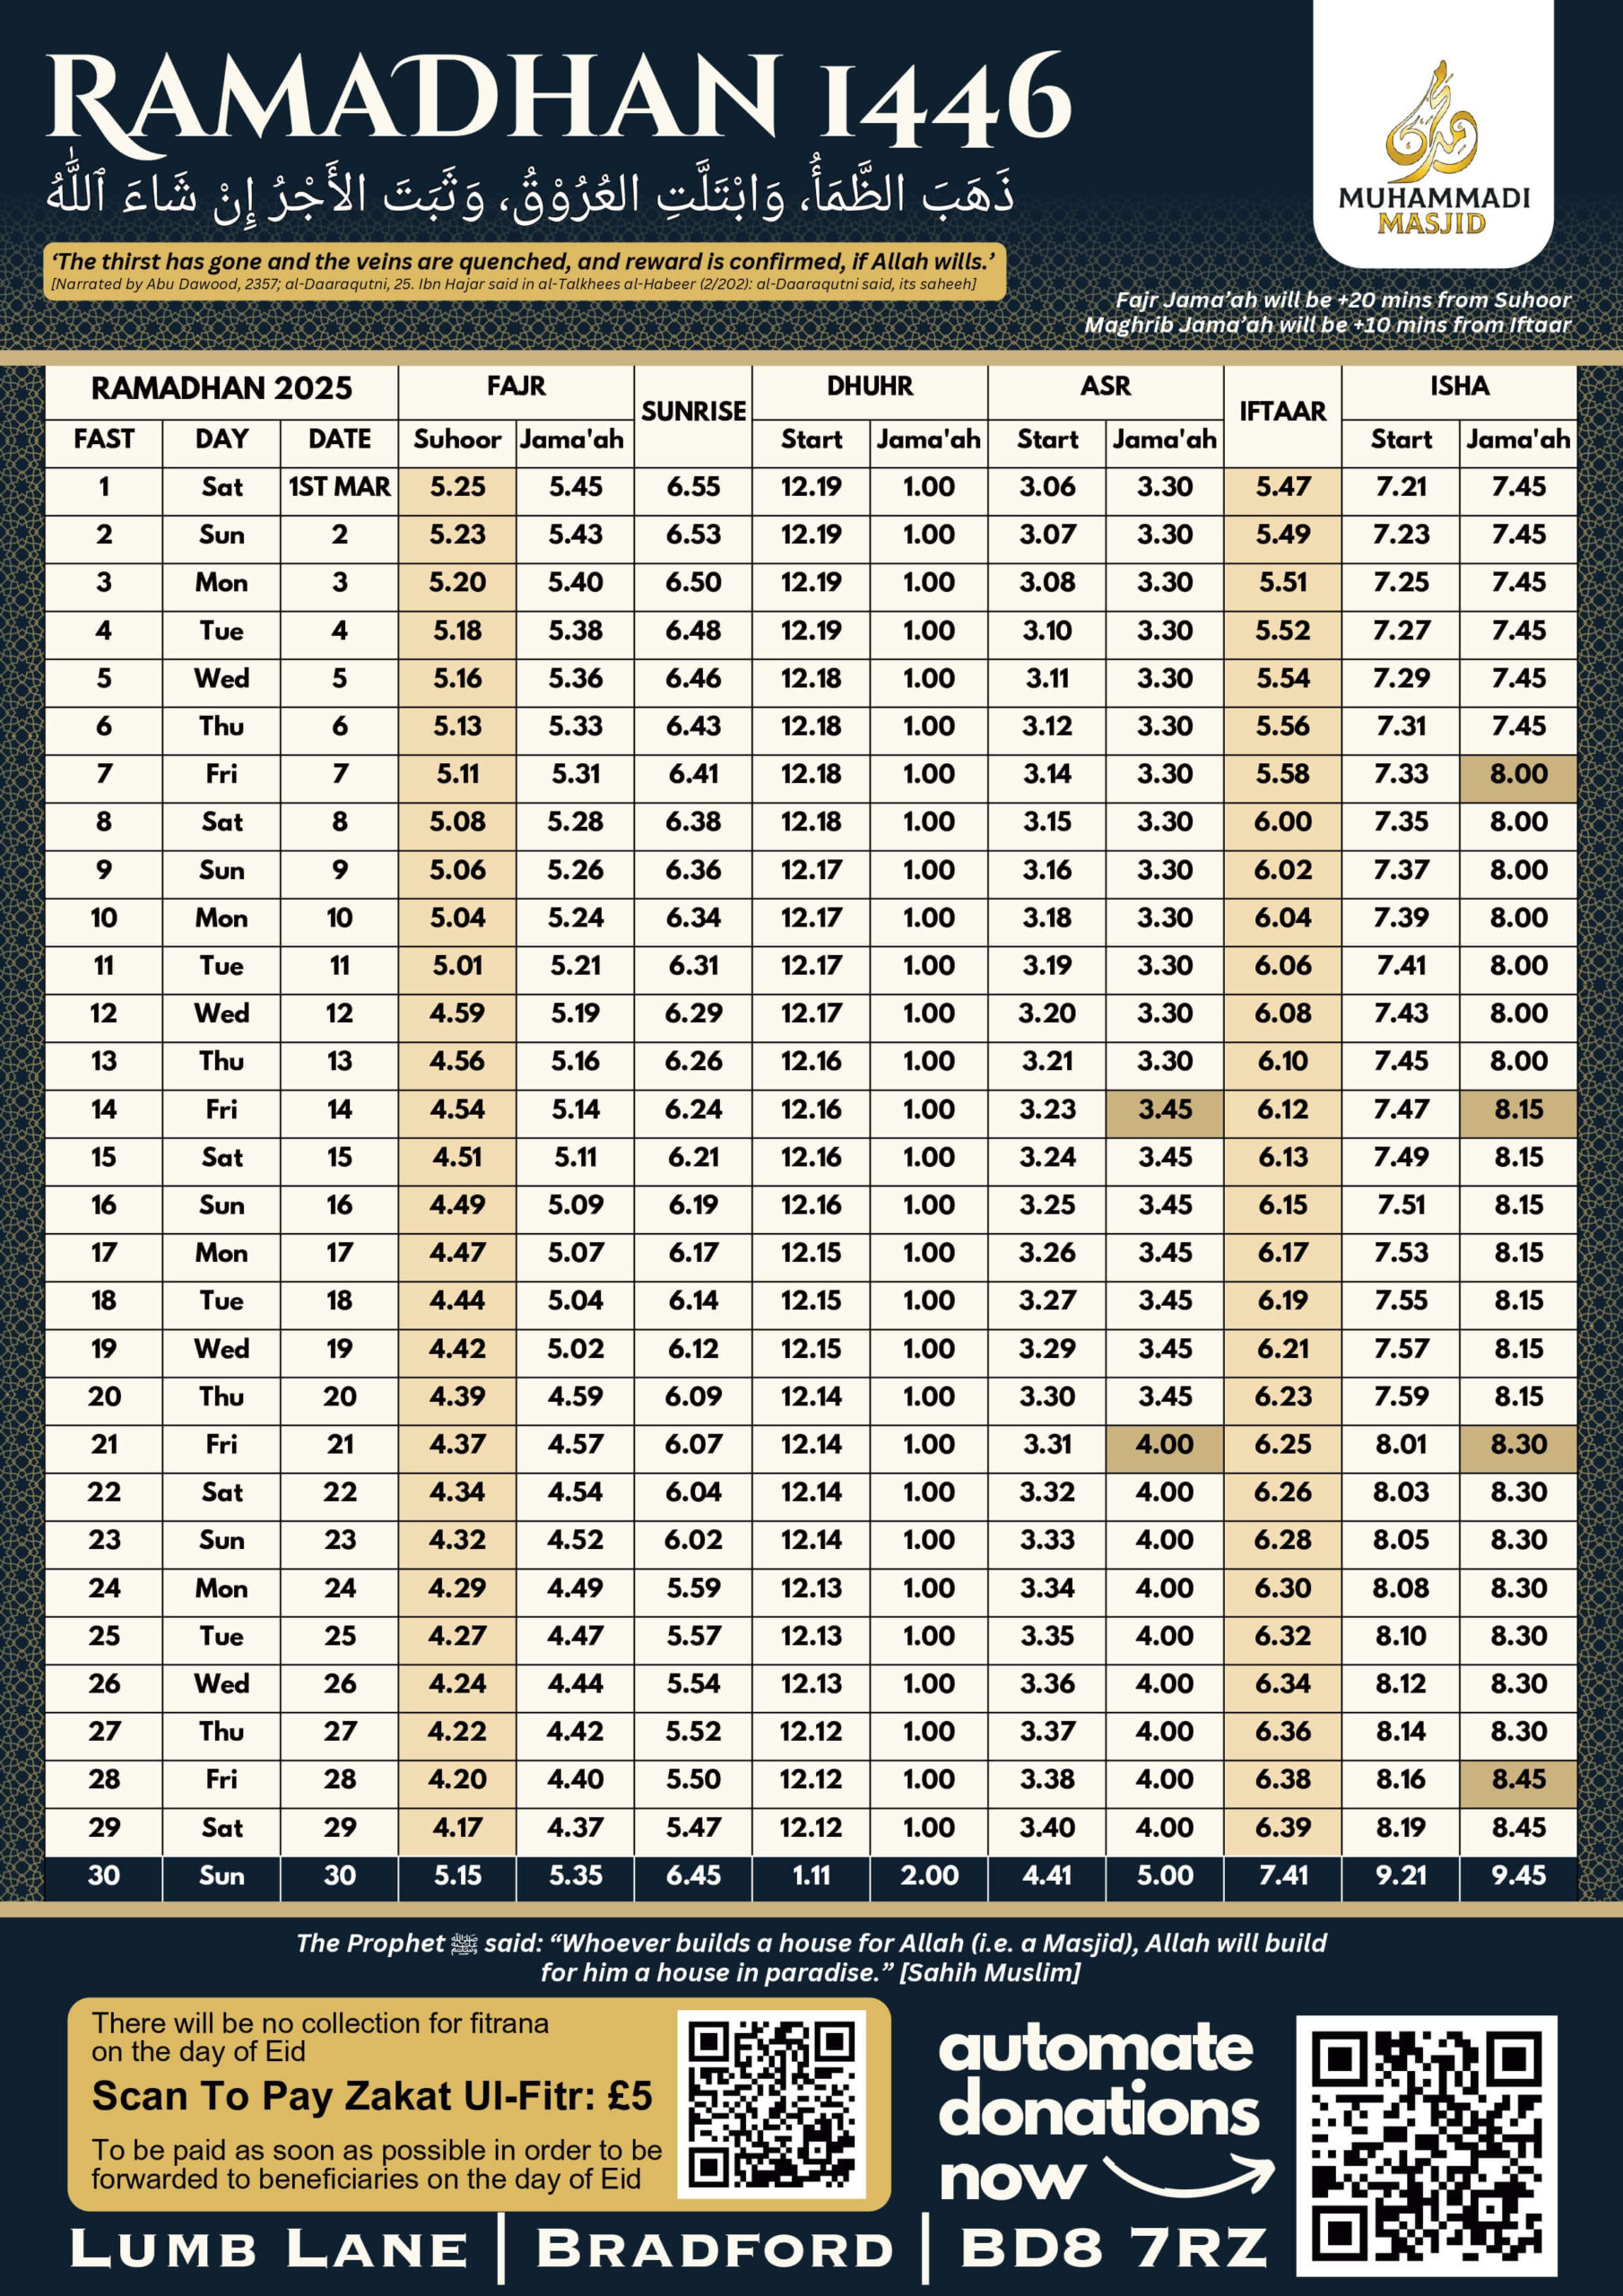1623x2296 pixels.
Task: Click Iftaar 6.00 on Sat 8
Action: (1283, 822)
